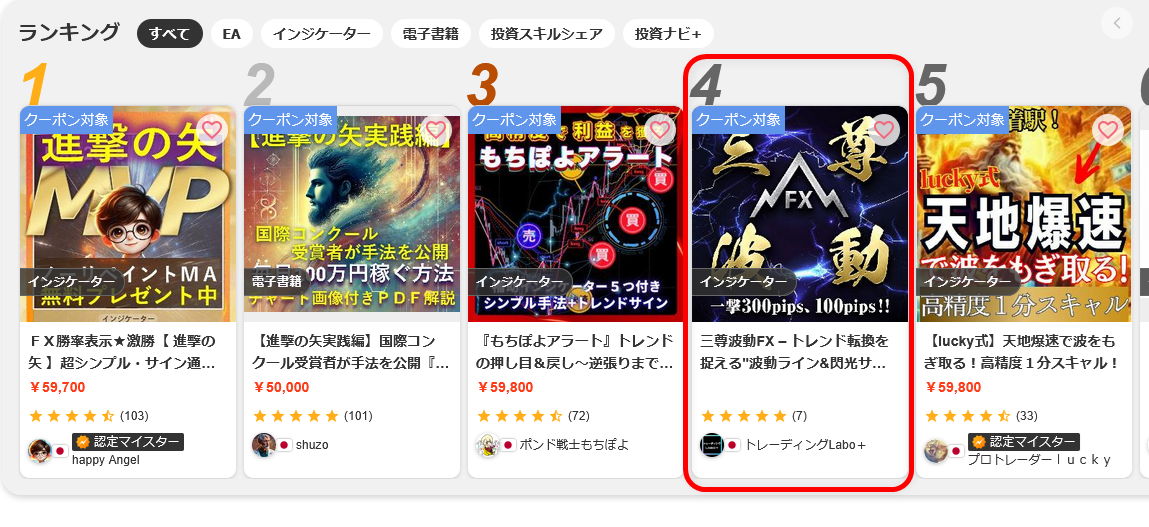Toggle heart on 進撃の矢実践編 ebook card

click(x=436, y=130)
